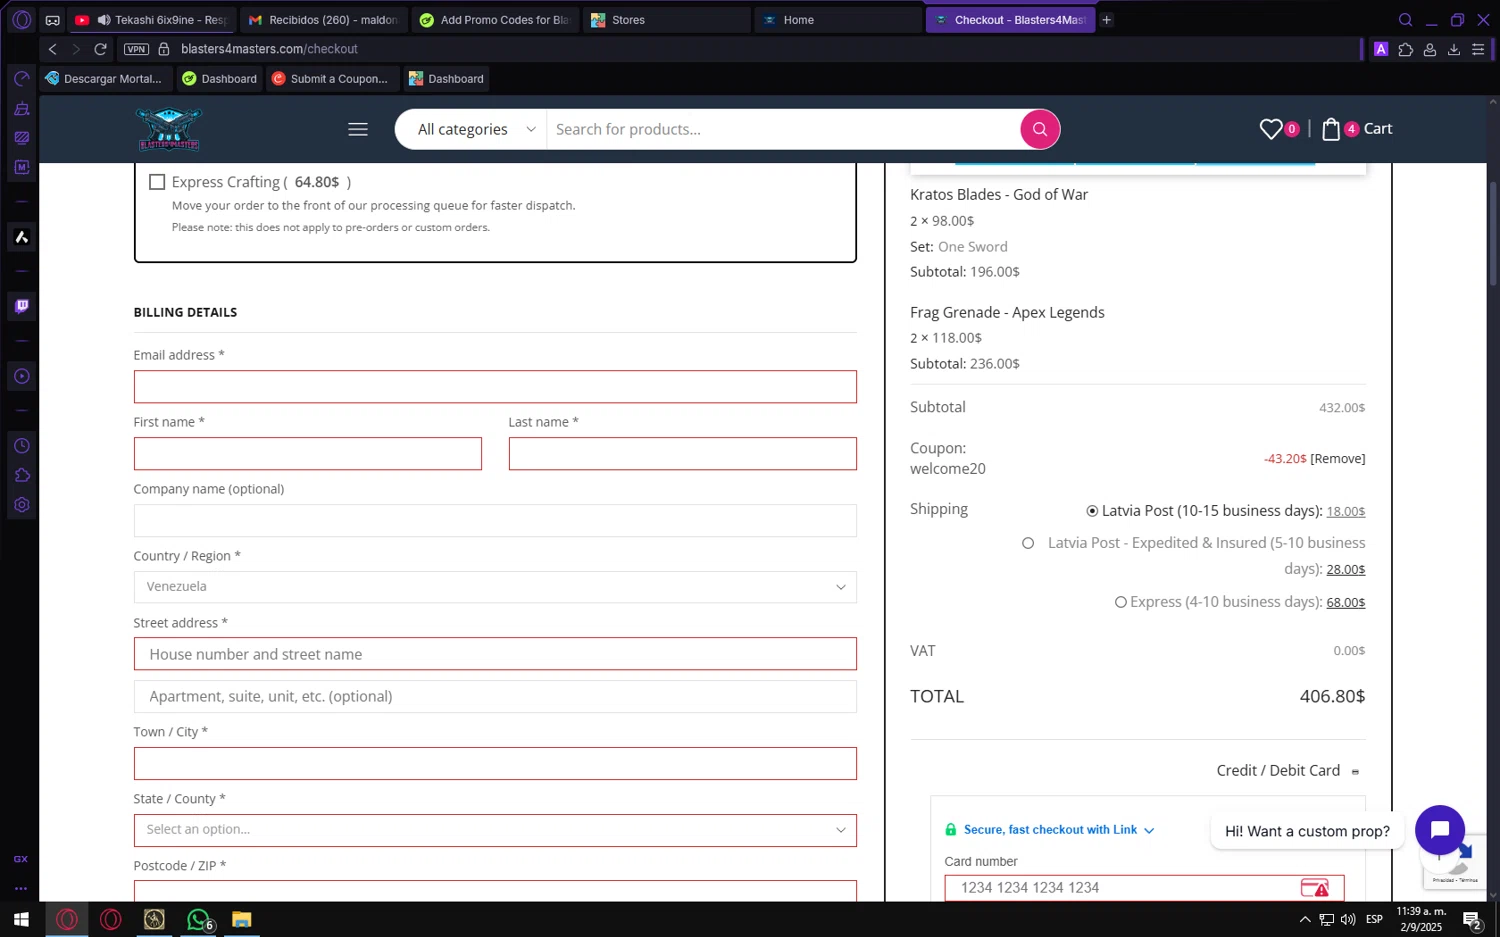Toggle the VPN badge in address bar
This screenshot has height=937, width=1500.
pyautogui.click(x=136, y=49)
